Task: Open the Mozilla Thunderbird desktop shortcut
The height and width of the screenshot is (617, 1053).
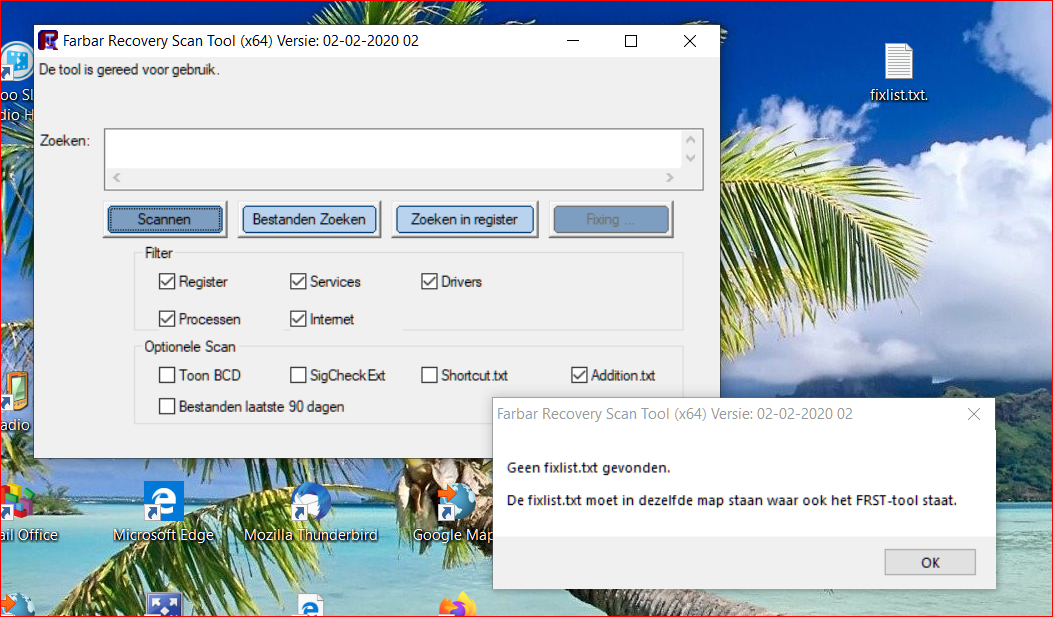Action: (x=310, y=502)
